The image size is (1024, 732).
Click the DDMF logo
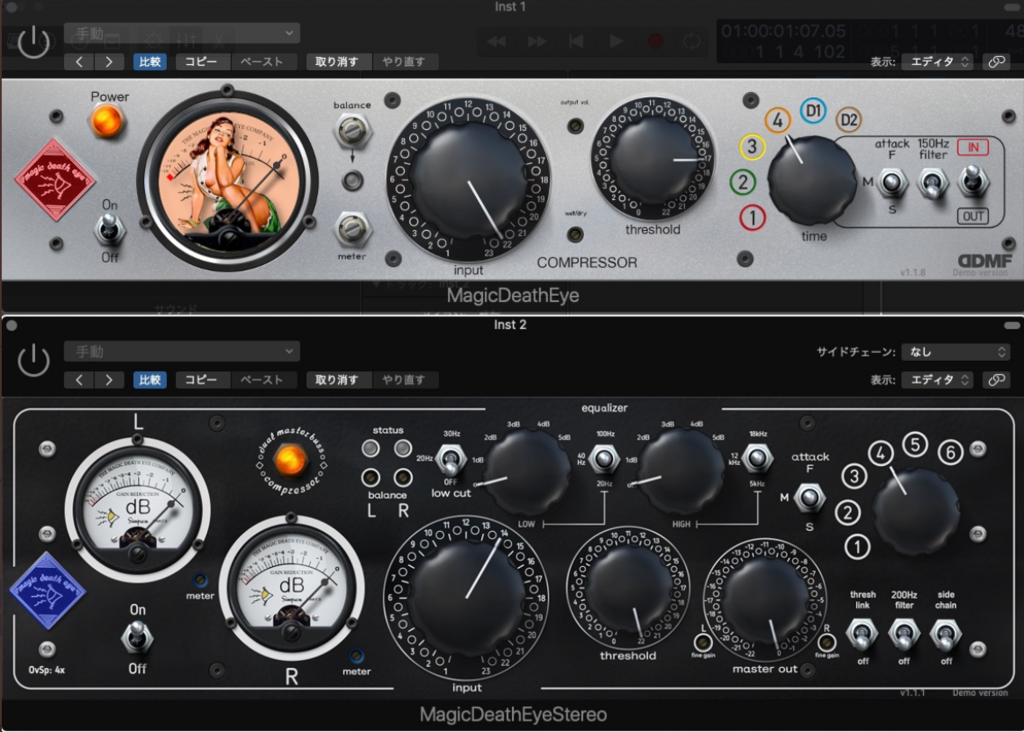985,261
